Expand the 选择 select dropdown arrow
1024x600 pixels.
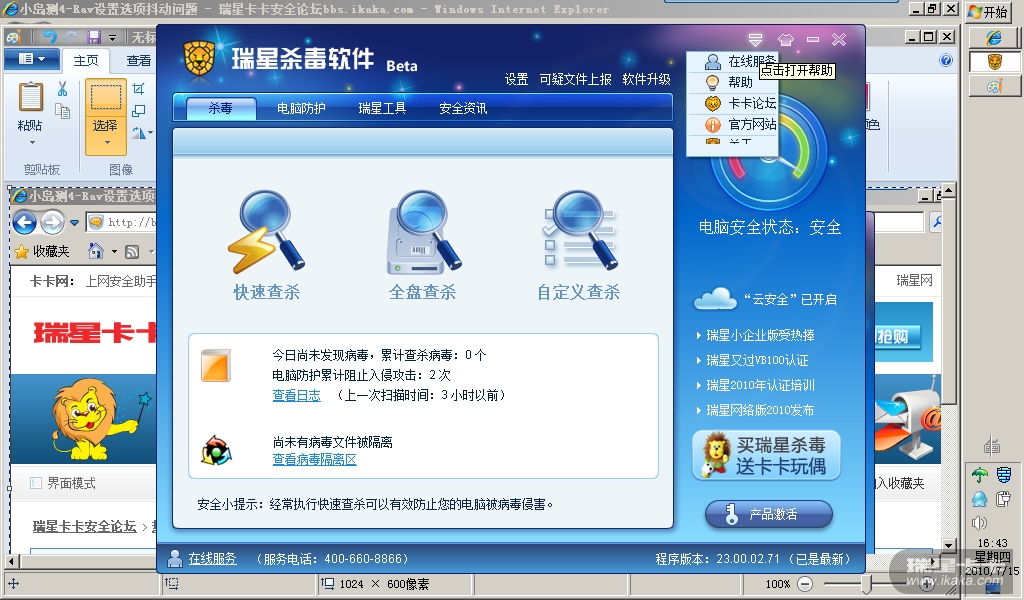coord(106,142)
